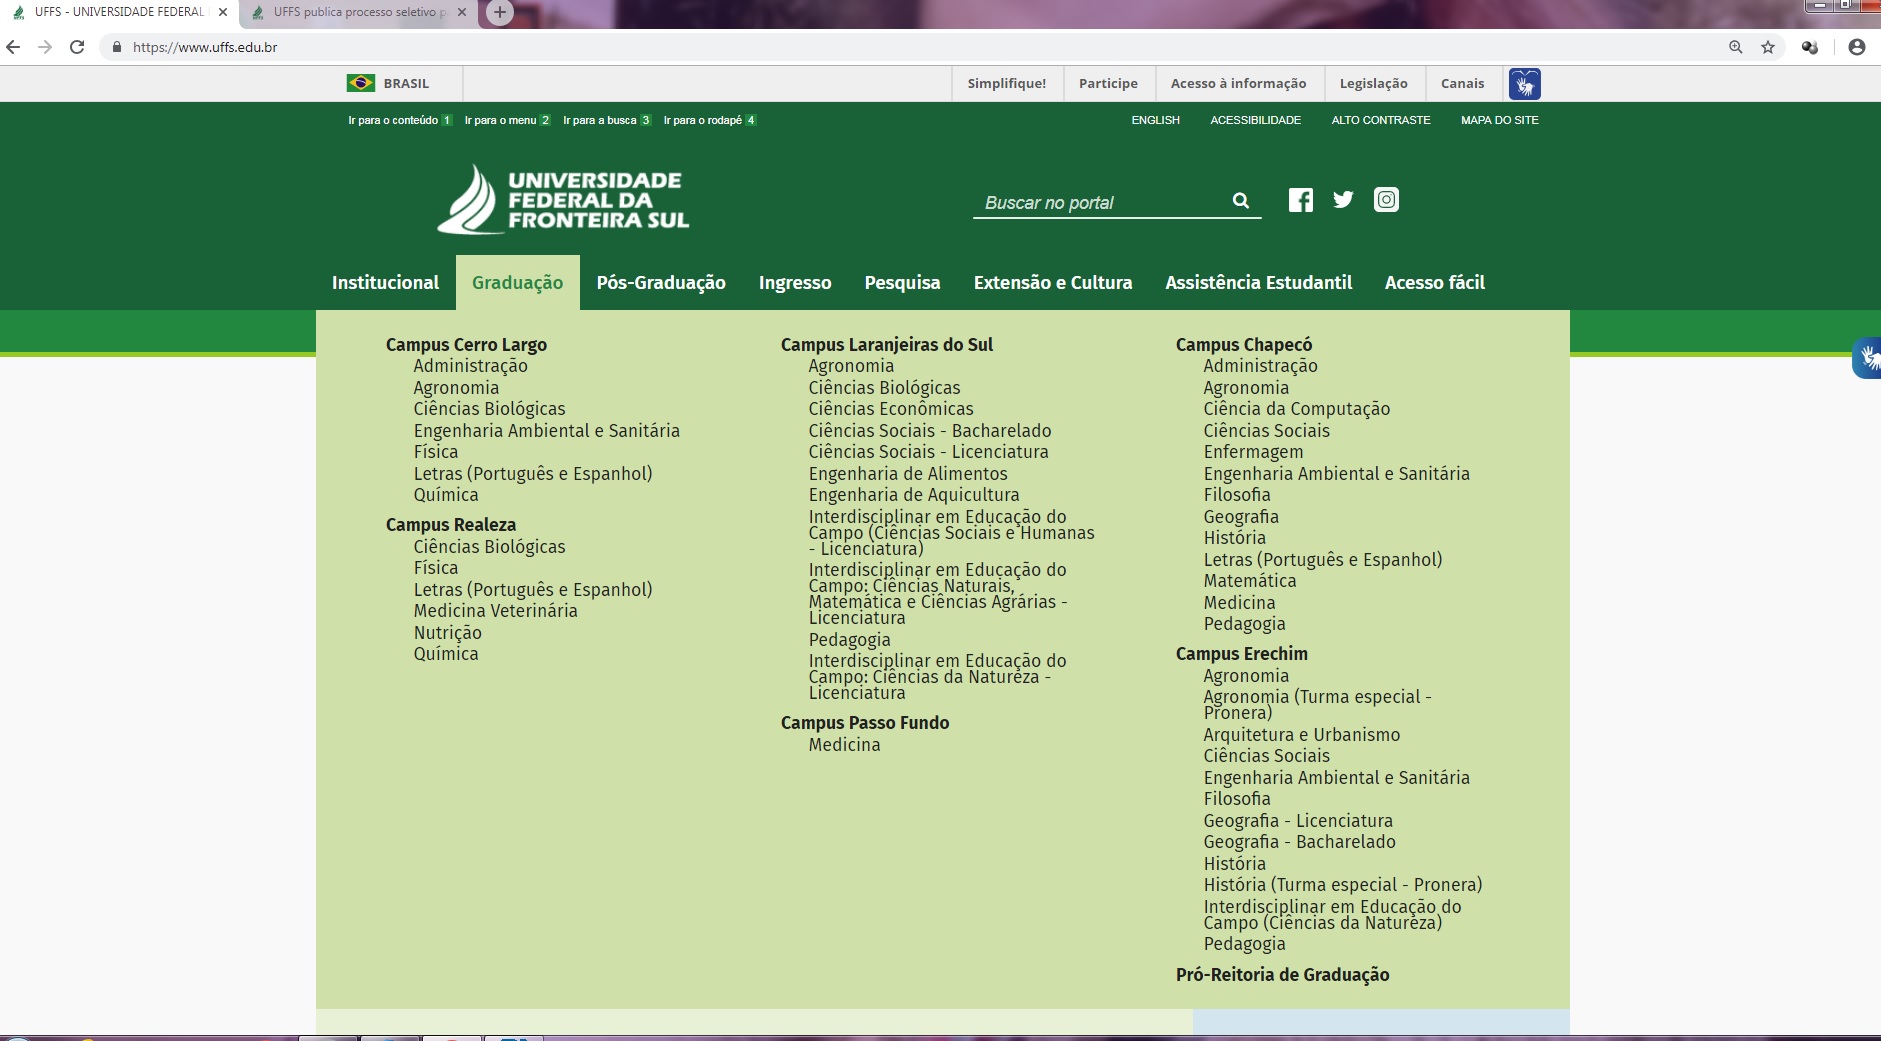Open the Ingresso menu

[x=795, y=283]
